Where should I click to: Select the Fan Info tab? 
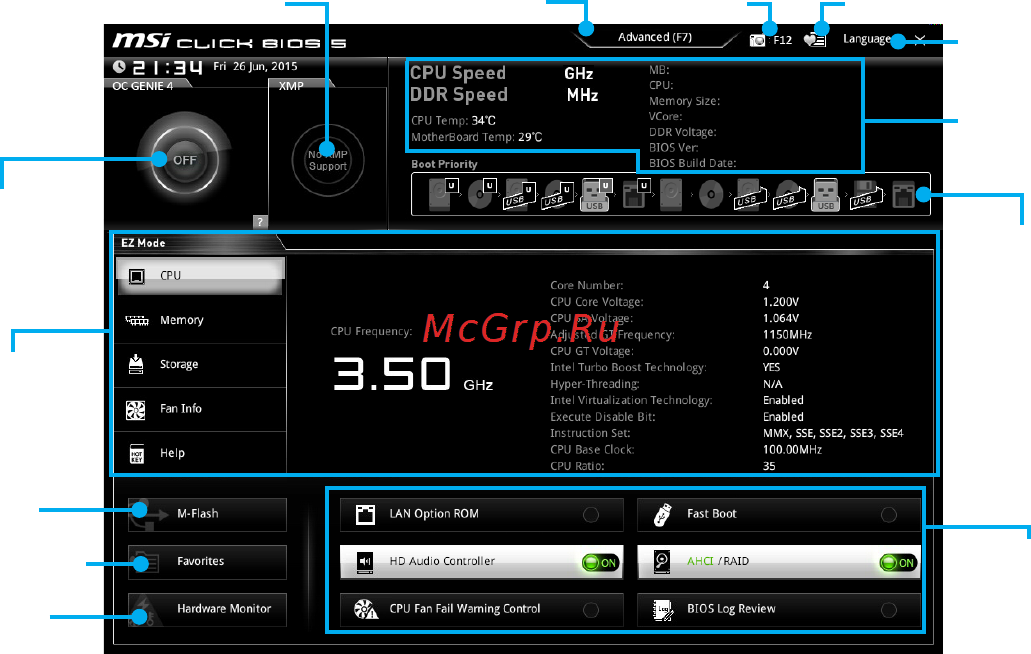(x=200, y=409)
